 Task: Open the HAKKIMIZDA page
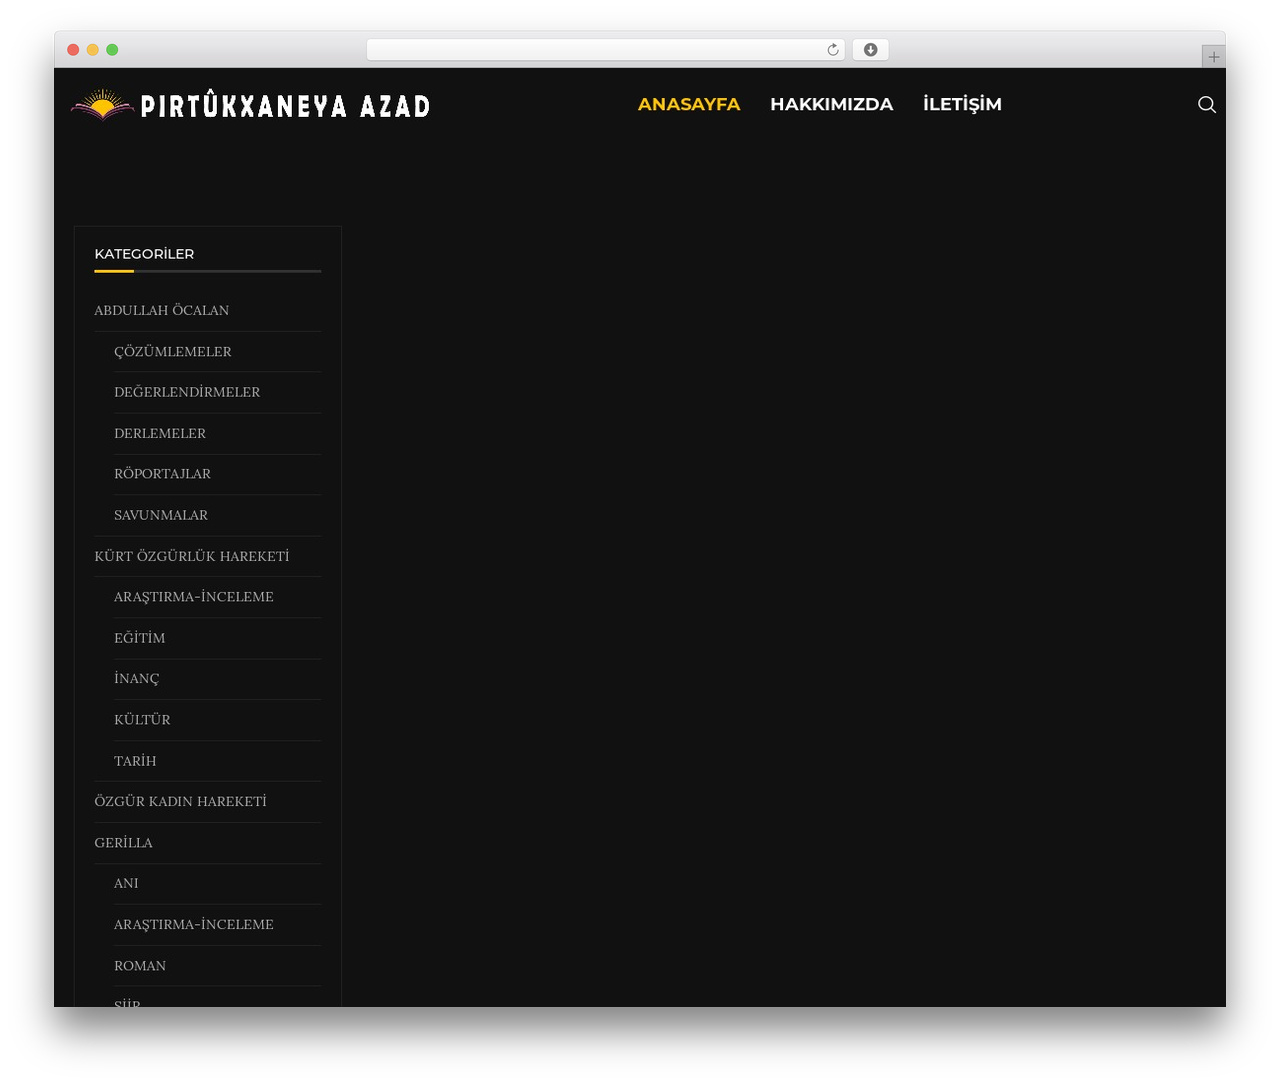[x=831, y=104]
